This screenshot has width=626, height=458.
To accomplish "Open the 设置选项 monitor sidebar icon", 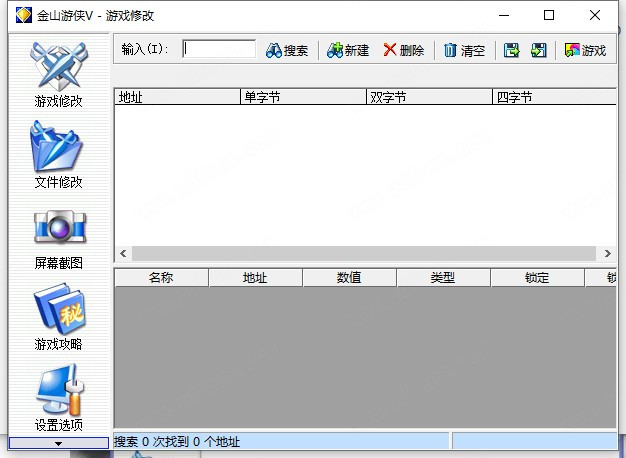I will [x=60, y=389].
